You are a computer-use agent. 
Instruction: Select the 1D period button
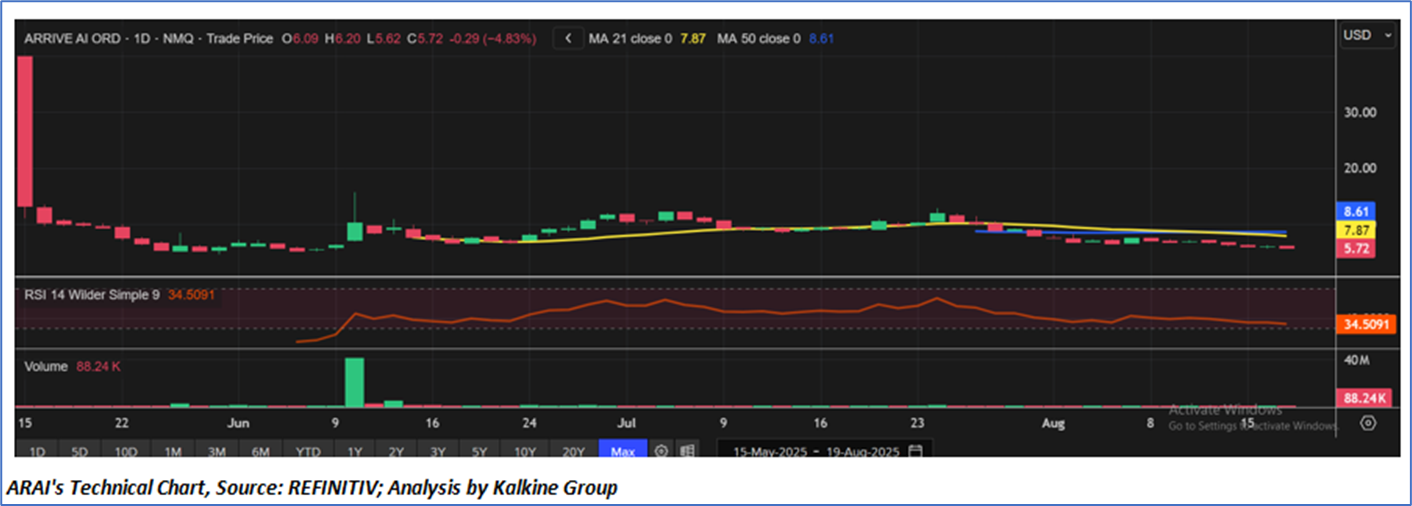(x=36, y=451)
